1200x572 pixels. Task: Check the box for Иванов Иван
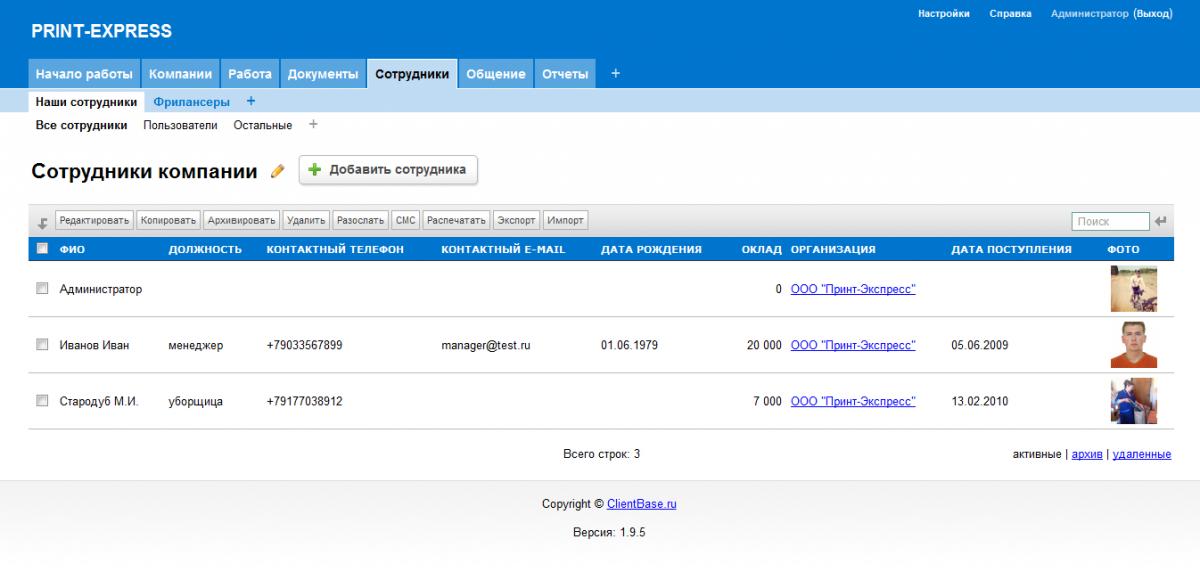(x=42, y=345)
